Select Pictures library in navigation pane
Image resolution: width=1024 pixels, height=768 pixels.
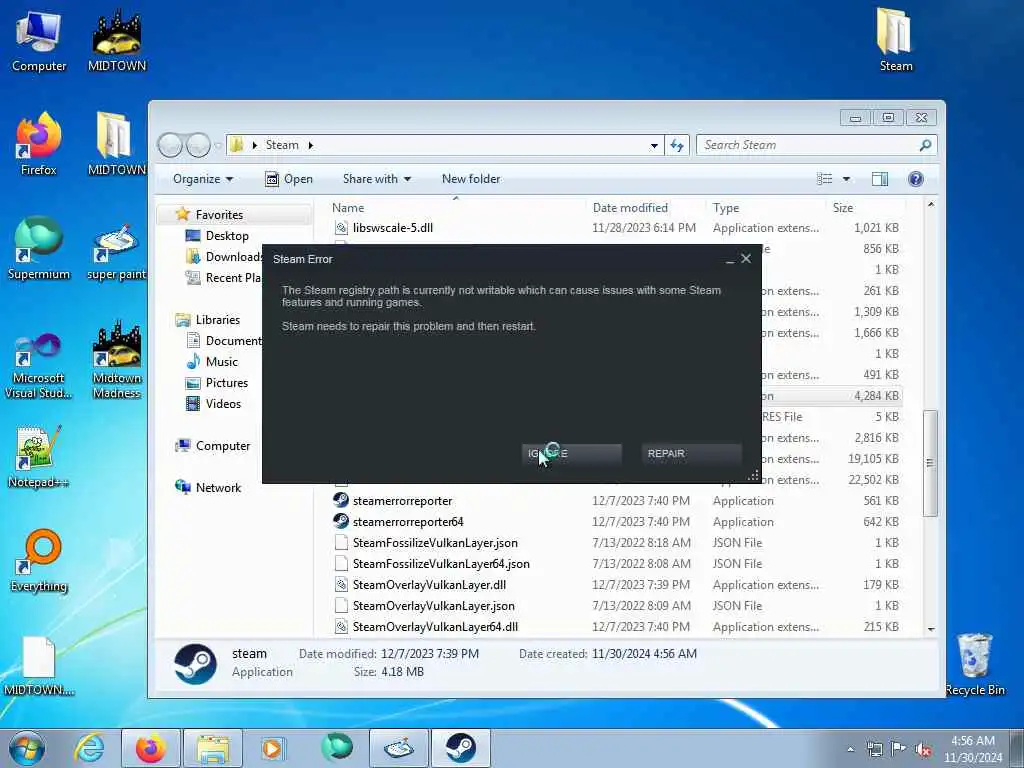pos(227,383)
